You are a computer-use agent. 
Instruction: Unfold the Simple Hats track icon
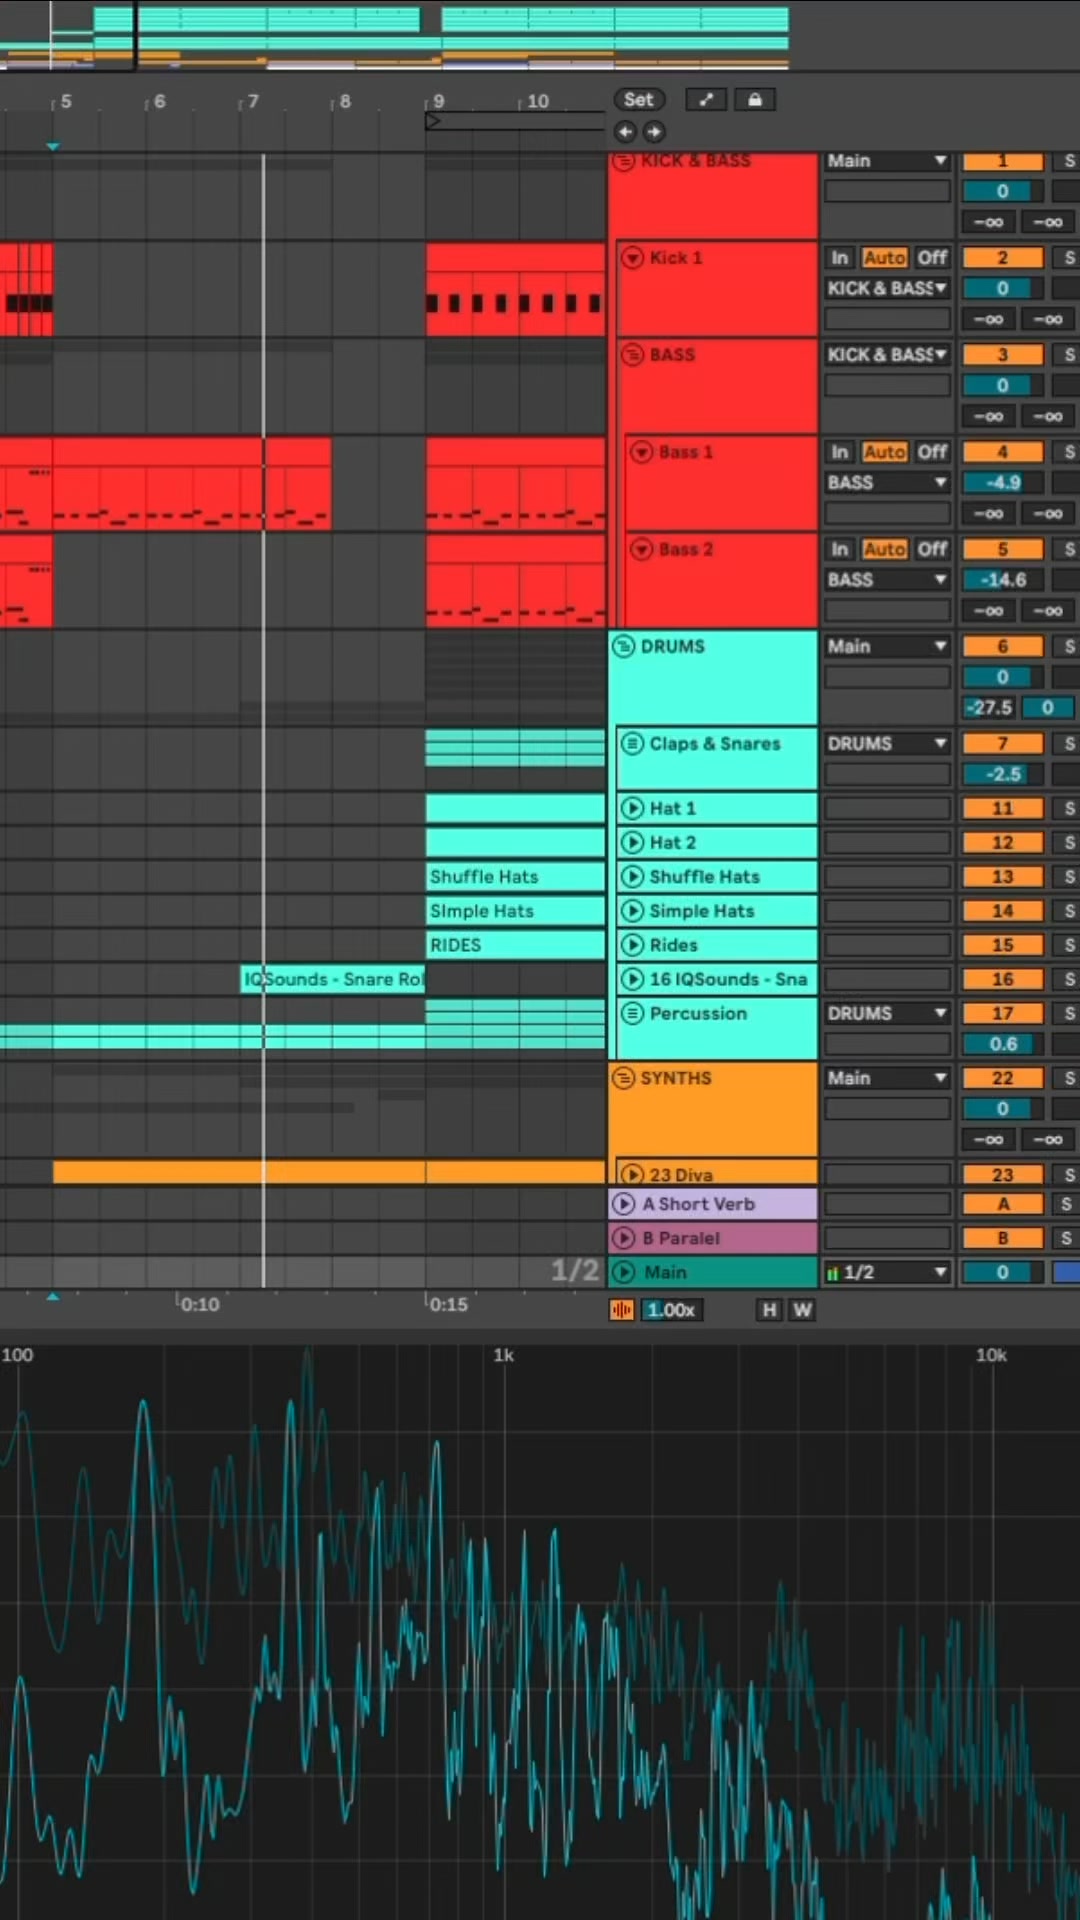pyautogui.click(x=632, y=910)
